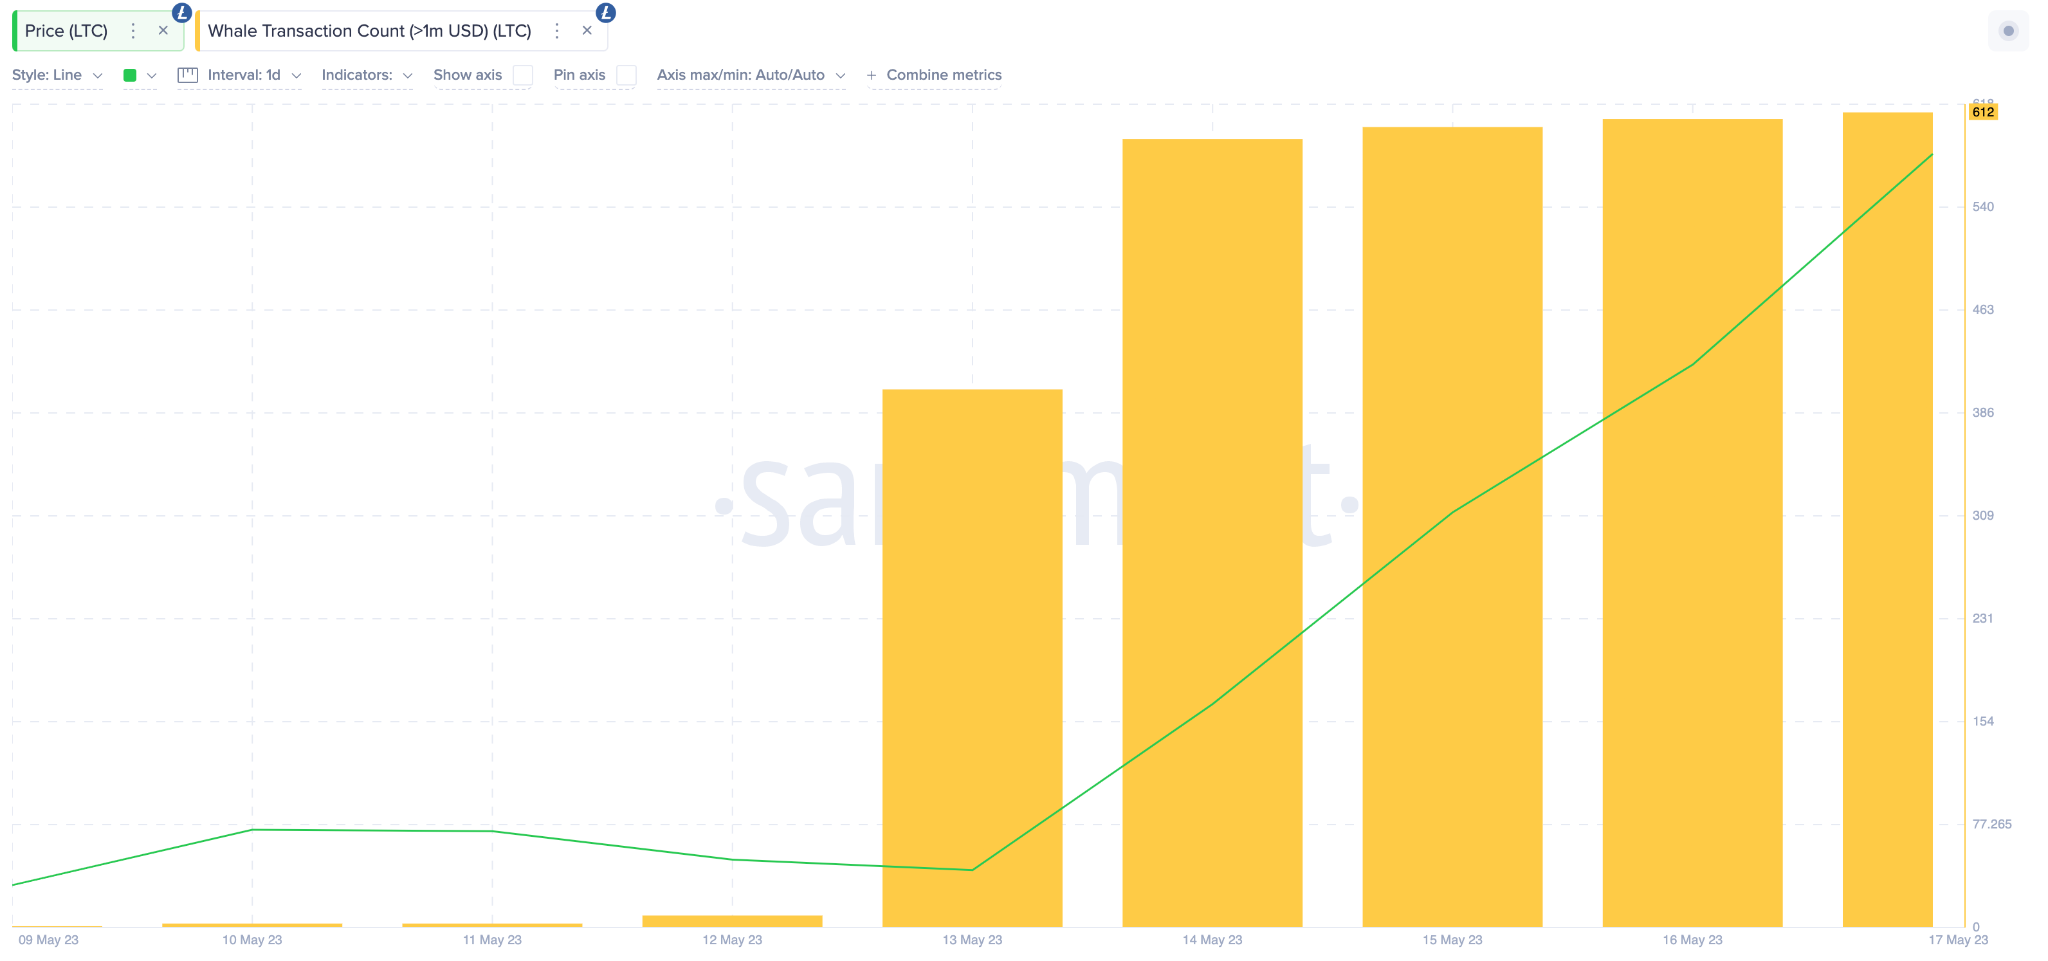Enable the Show axis checkbox
The width and height of the screenshot is (2048, 961).
[x=522, y=75]
